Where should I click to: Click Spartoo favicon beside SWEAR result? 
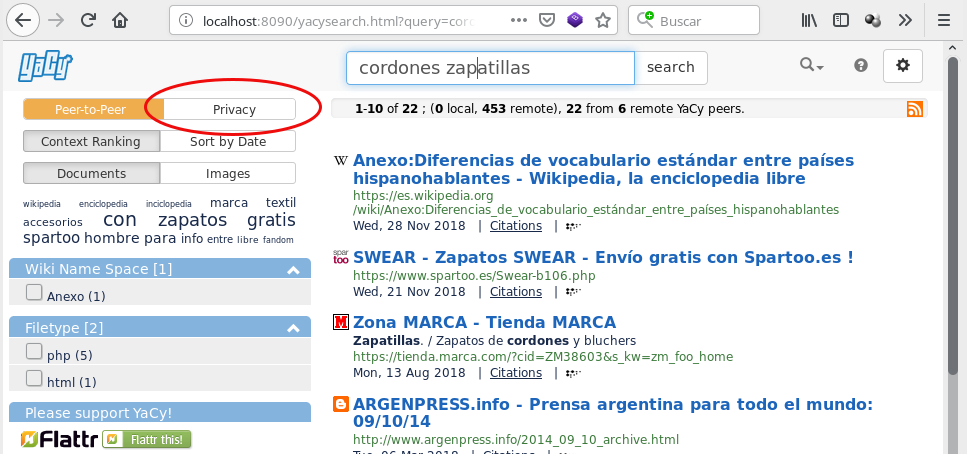click(x=340, y=257)
